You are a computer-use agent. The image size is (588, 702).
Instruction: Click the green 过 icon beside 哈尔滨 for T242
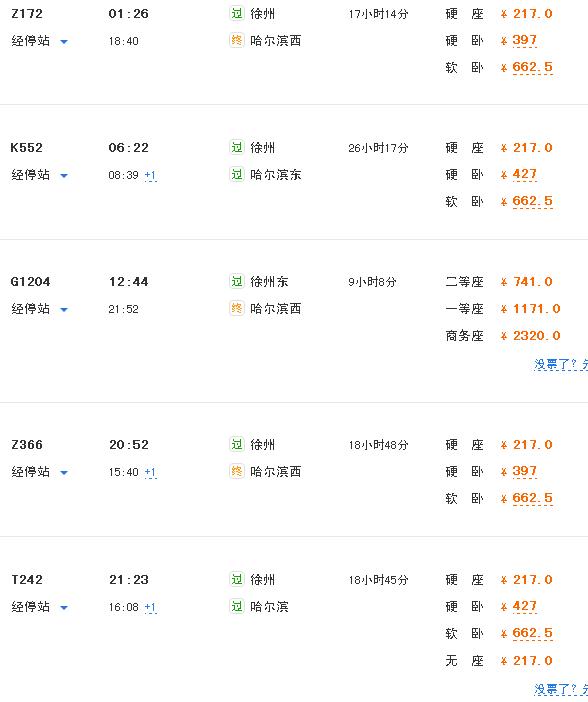tap(237, 606)
